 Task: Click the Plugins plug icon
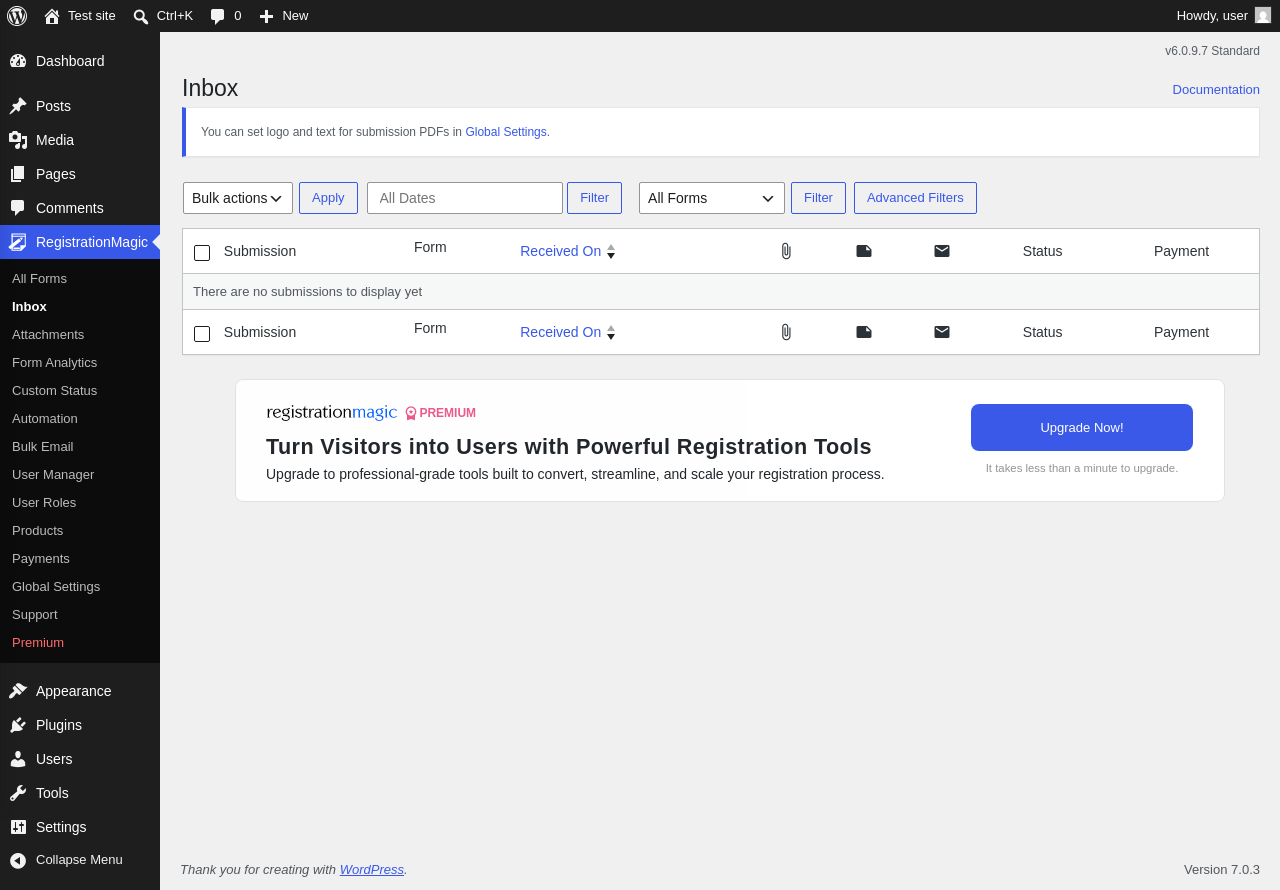[18, 725]
